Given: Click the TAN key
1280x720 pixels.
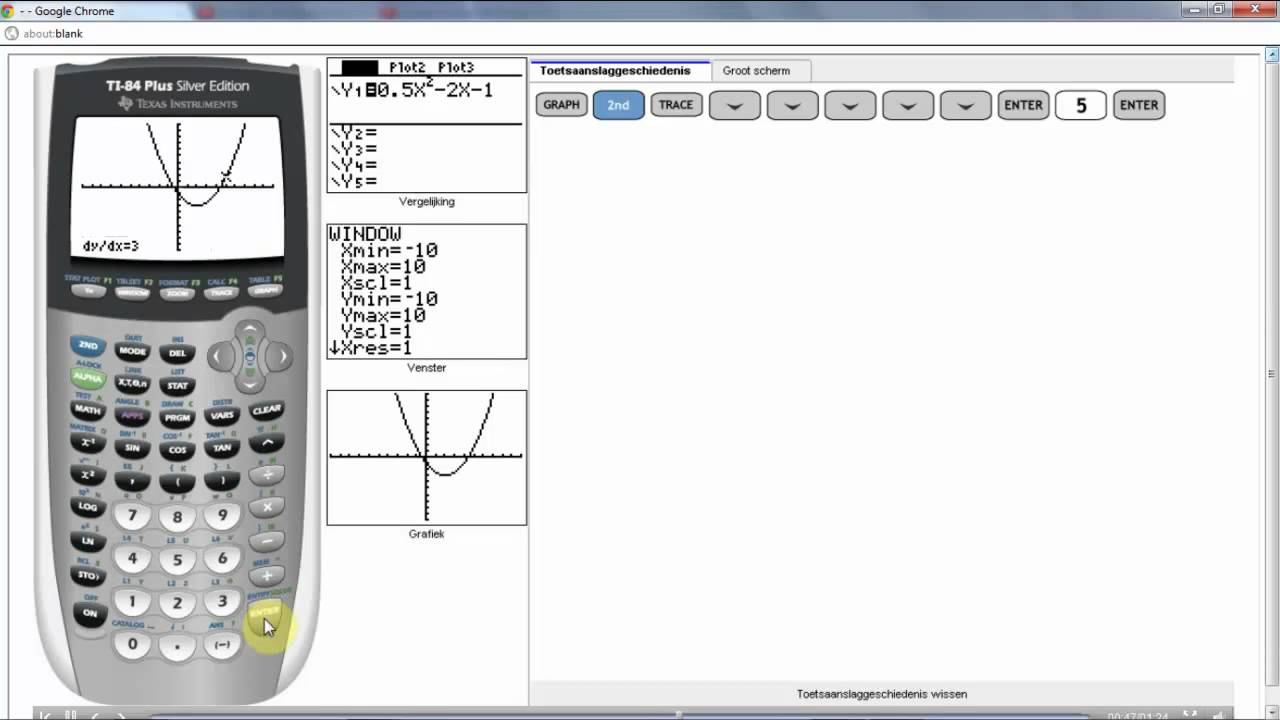Looking at the screenshot, I should pyautogui.click(x=222, y=448).
